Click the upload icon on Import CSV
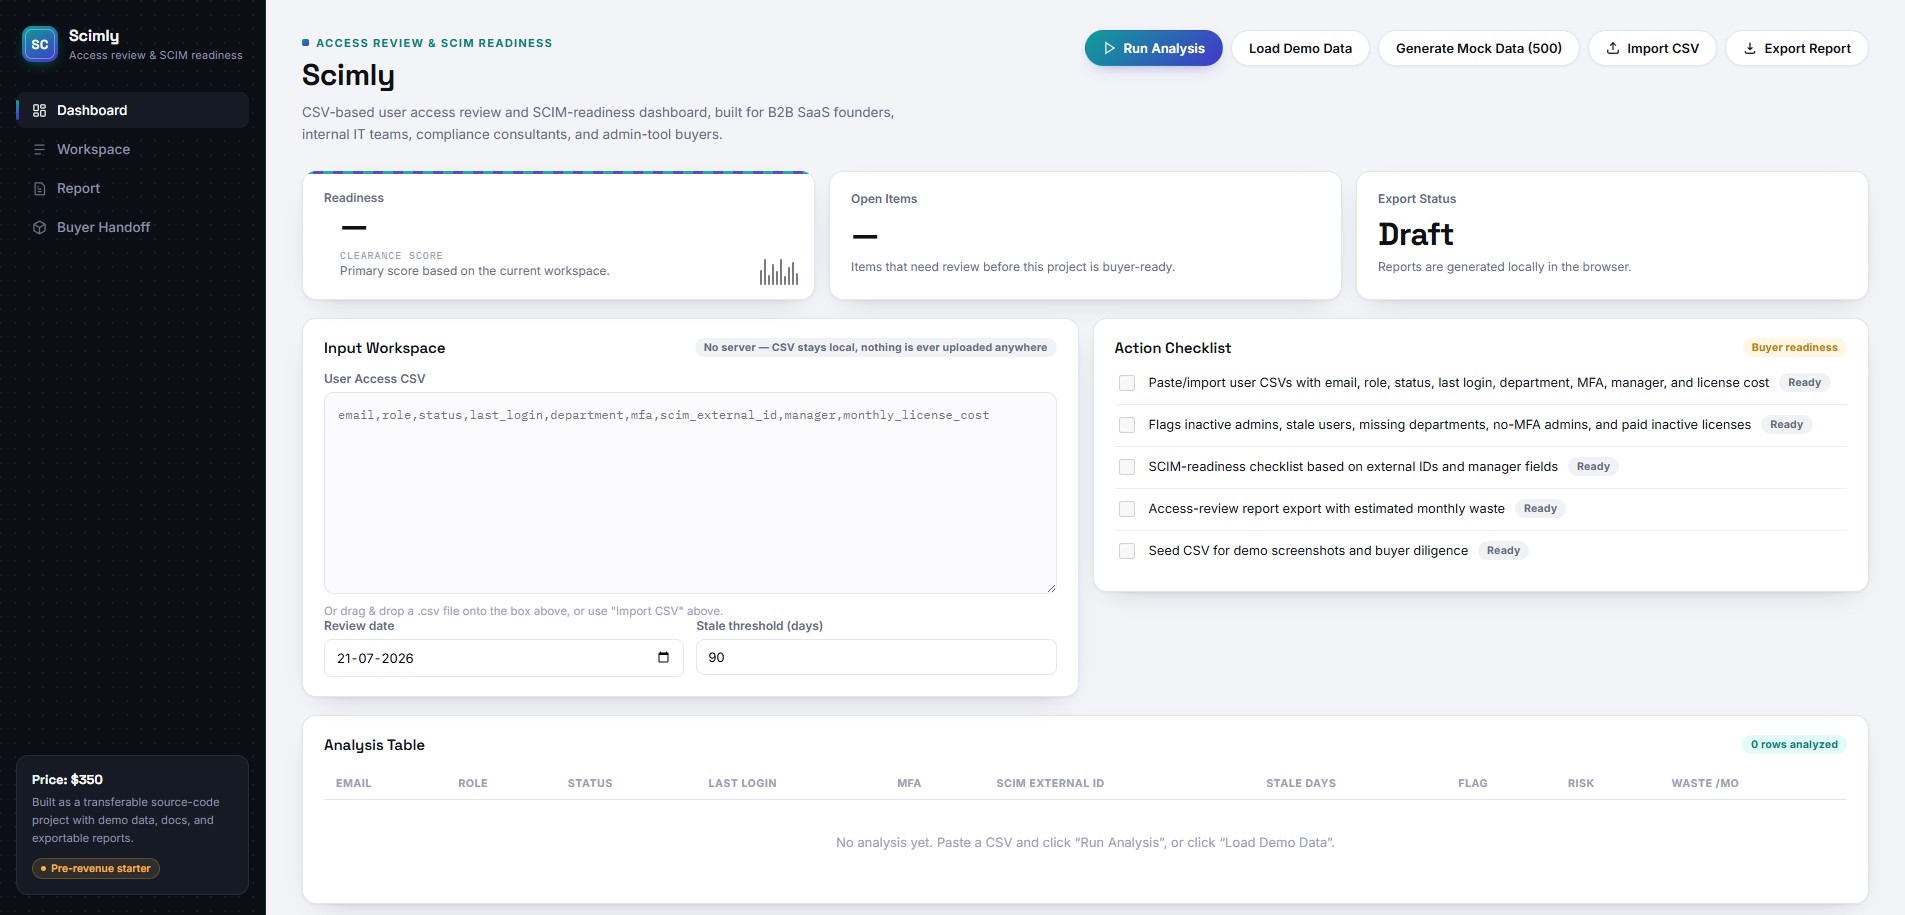Screen dimensions: 1905x915 [1613, 48]
